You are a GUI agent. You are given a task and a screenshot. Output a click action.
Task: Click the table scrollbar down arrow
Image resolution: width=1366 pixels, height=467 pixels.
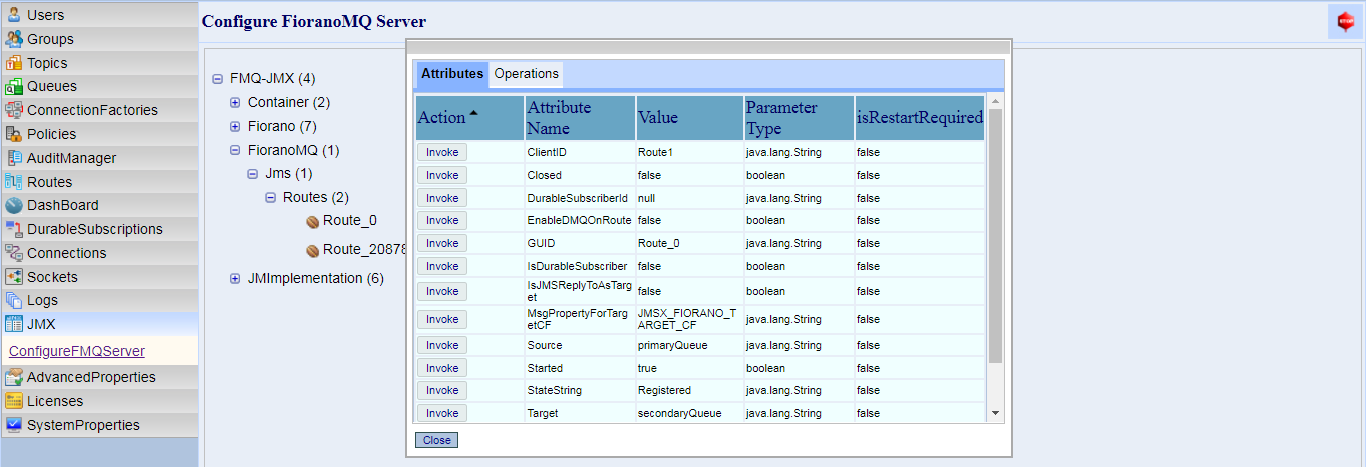pos(995,413)
